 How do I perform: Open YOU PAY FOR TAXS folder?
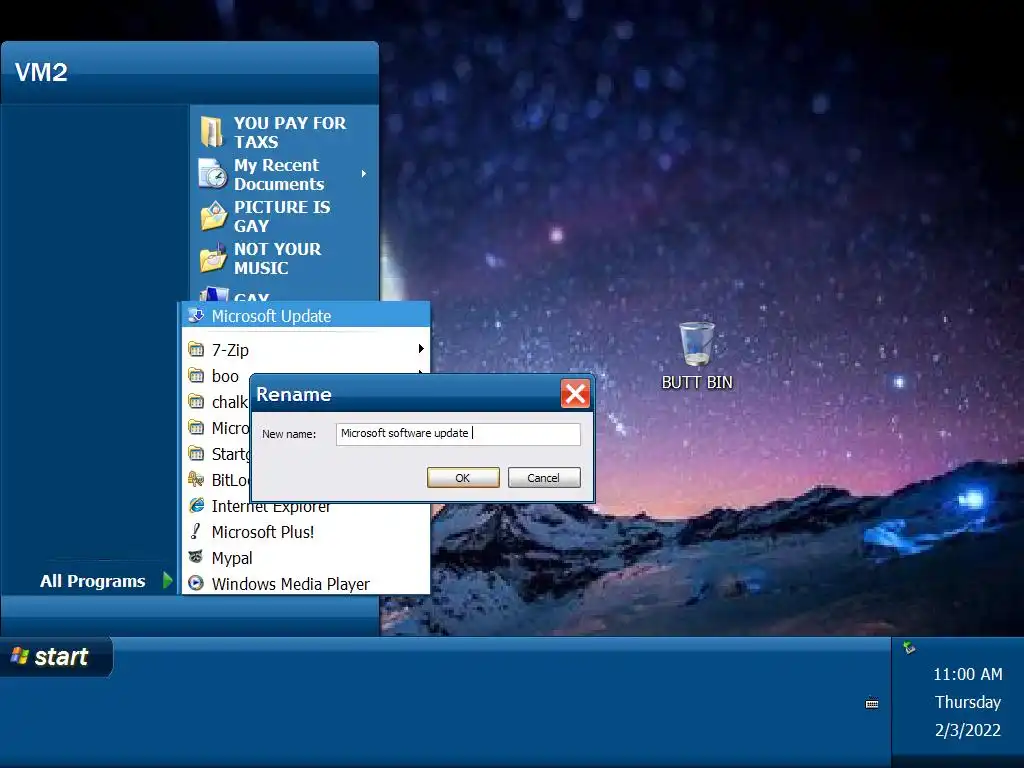(284, 133)
